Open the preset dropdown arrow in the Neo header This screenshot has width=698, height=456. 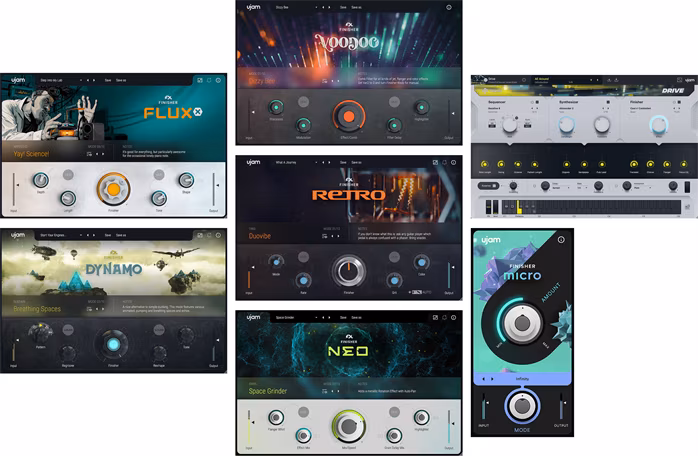pyautogui.click(x=316, y=318)
